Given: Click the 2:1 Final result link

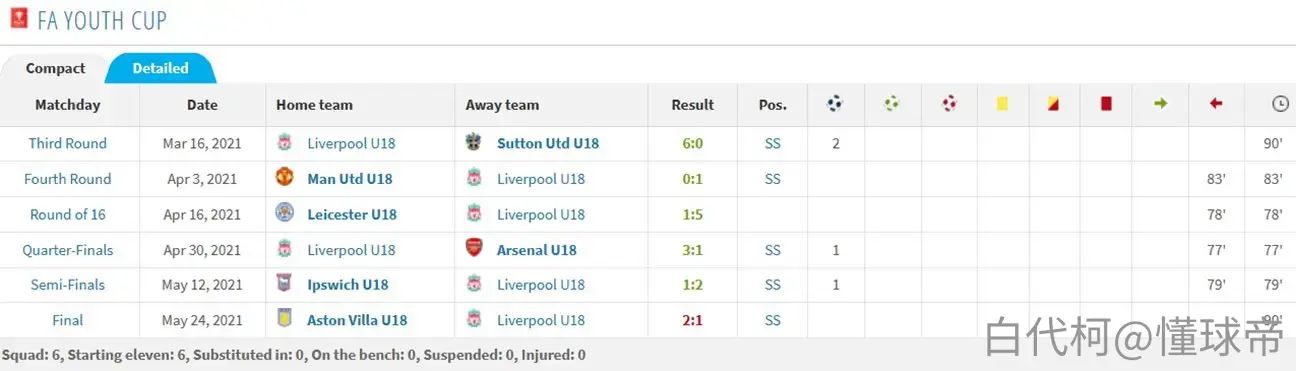Looking at the screenshot, I should [x=692, y=320].
